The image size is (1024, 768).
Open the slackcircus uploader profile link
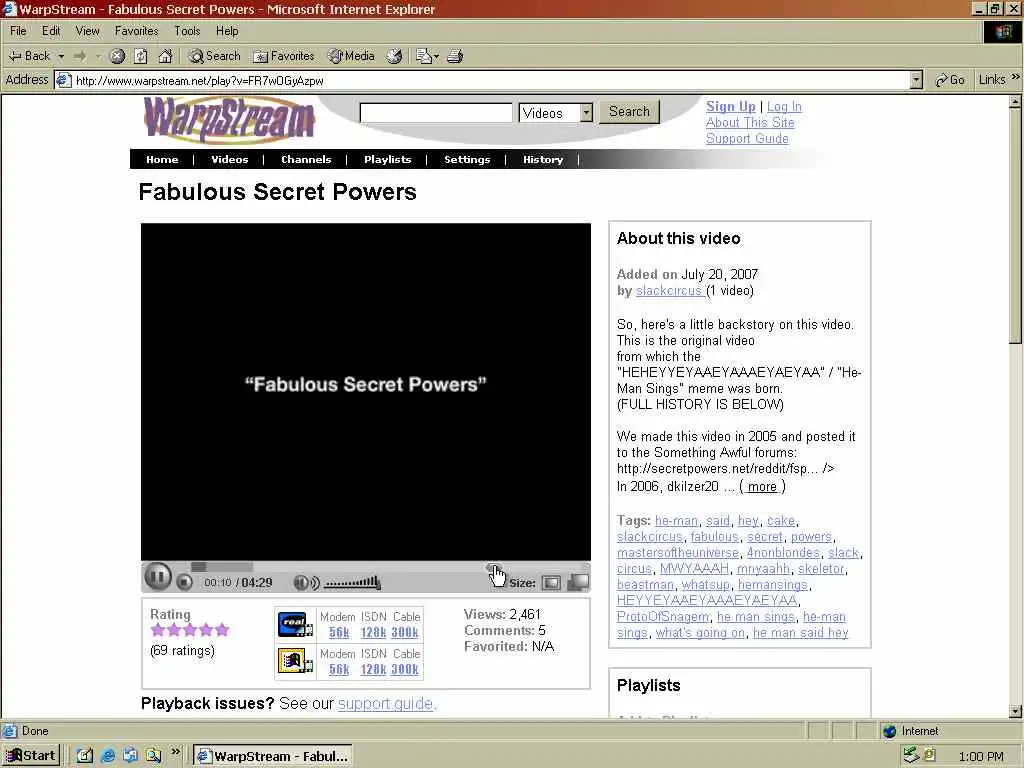pos(669,291)
